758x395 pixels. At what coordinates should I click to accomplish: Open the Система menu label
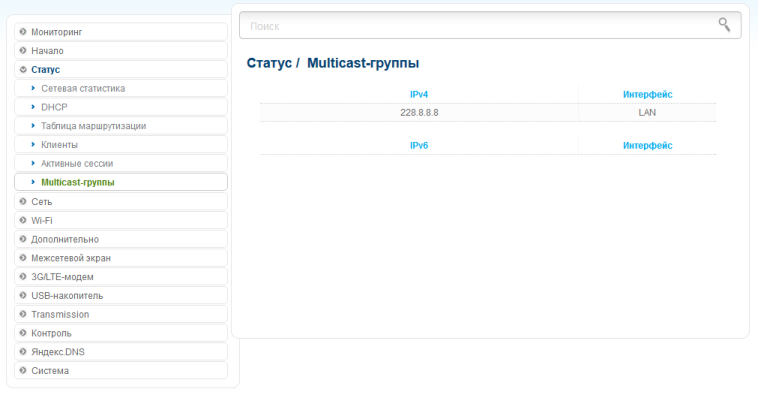tap(50, 371)
